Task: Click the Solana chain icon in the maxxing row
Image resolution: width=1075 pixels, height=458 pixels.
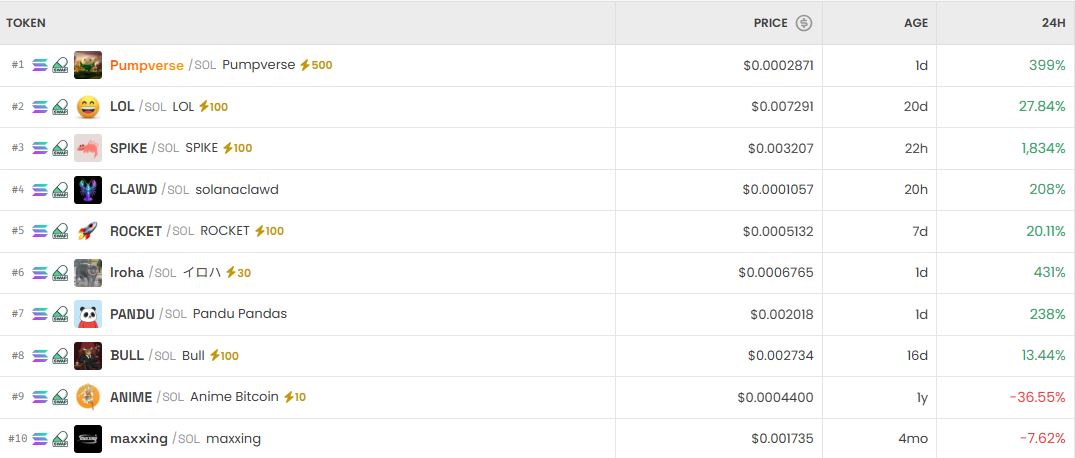Action: 40,439
